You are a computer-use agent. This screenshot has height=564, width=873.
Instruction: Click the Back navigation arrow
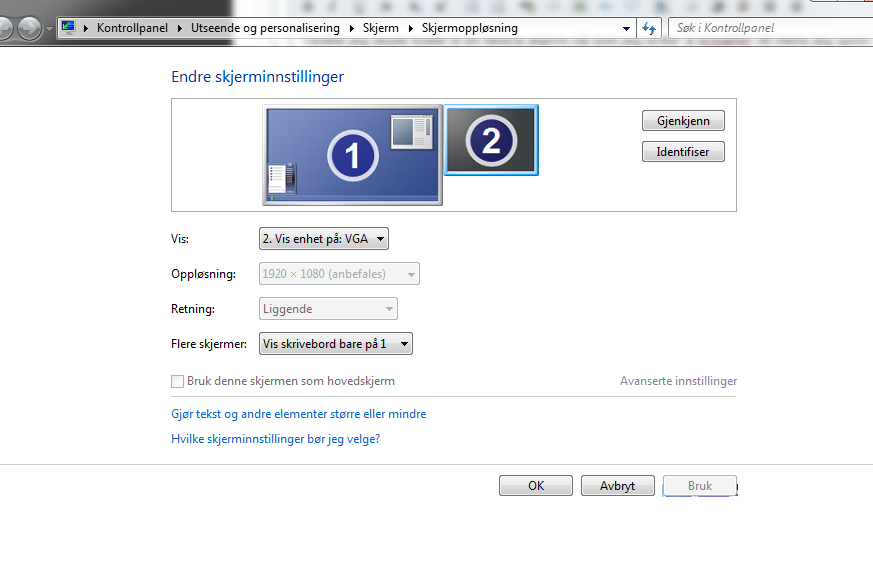(5, 28)
